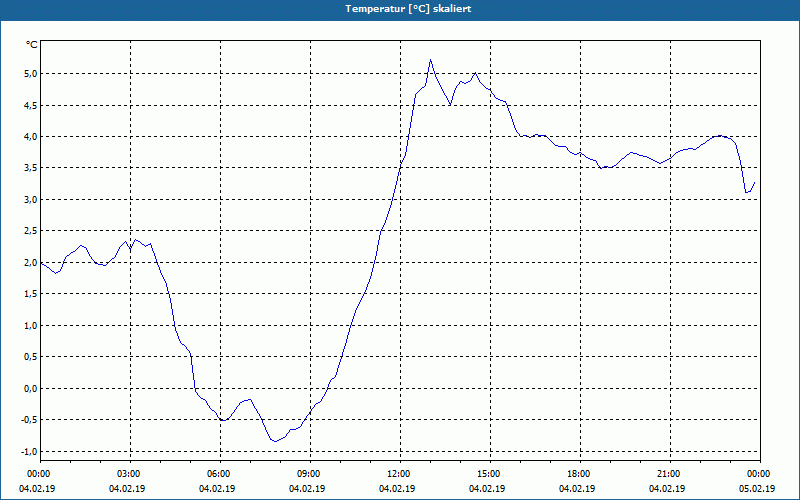Click the "04.02.19" date under 21:00

click(x=667, y=489)
